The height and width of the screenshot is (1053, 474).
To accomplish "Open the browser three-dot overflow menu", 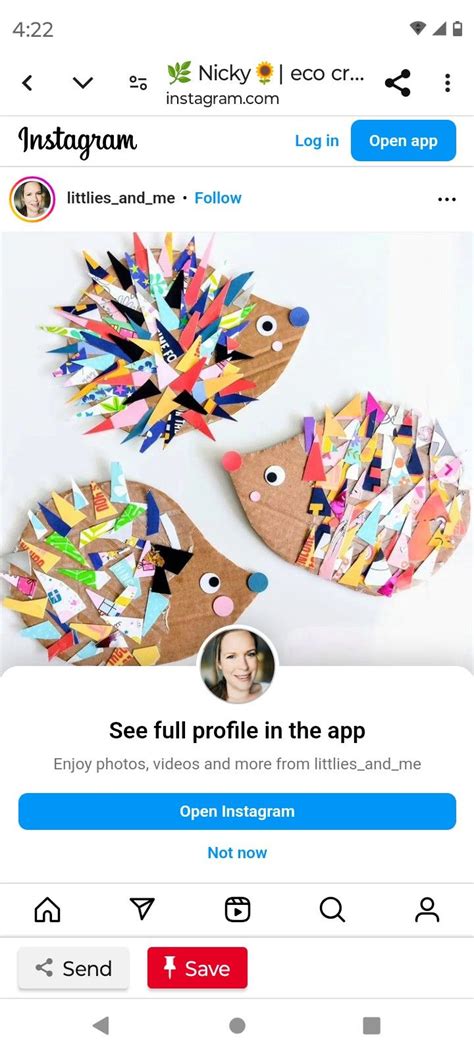I will (447, 83).
